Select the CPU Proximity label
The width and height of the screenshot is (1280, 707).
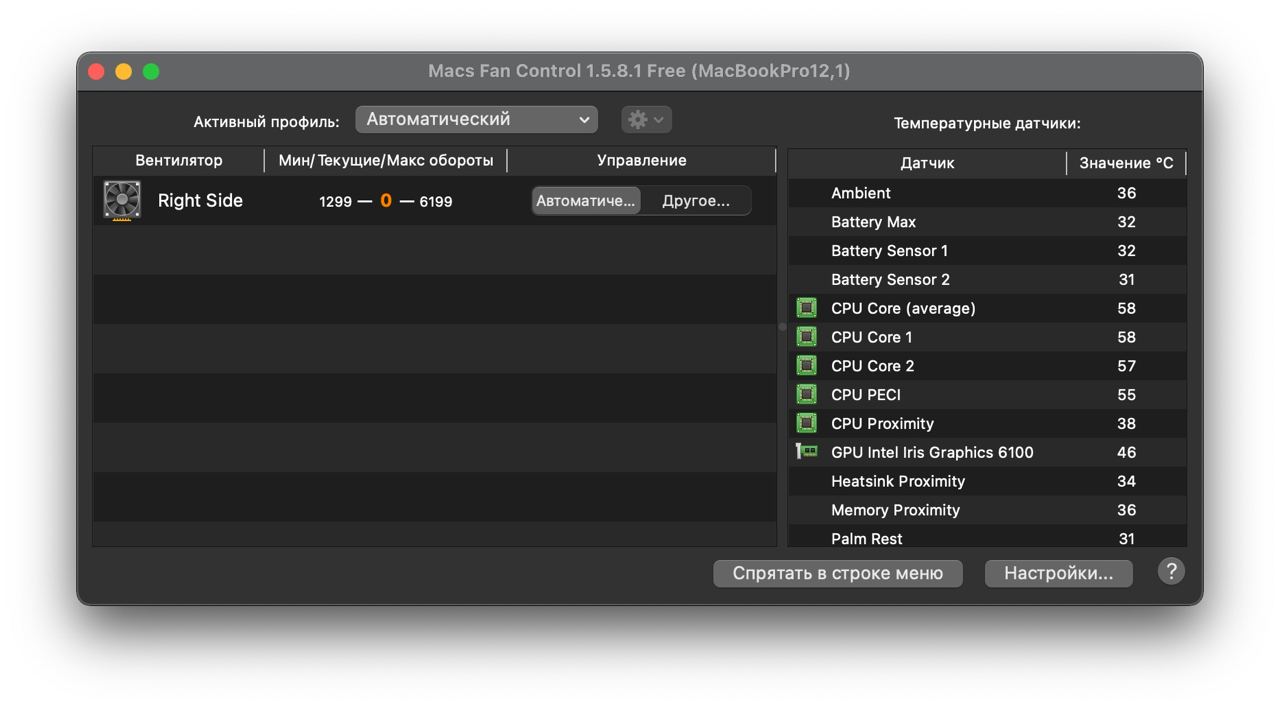[x=882, y=423]
